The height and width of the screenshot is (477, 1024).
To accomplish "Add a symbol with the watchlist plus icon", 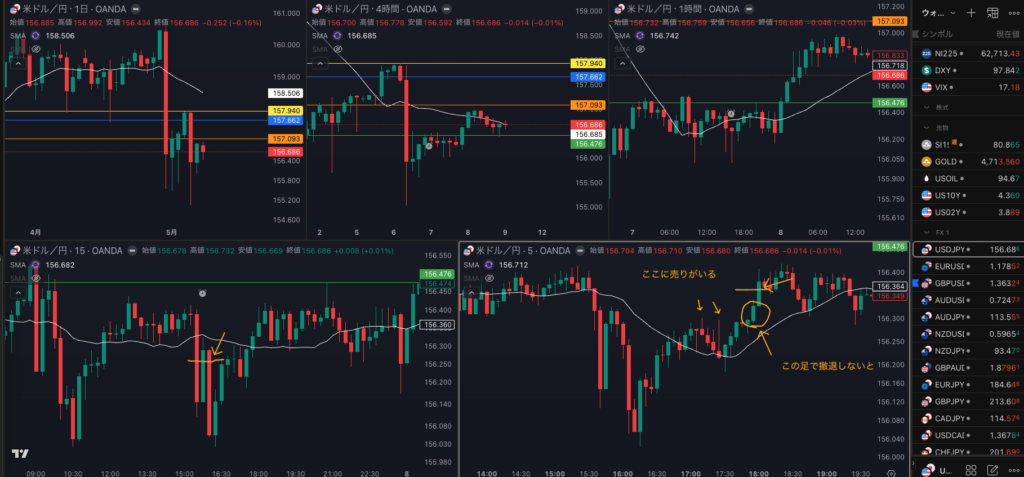I will coord(972,12).
